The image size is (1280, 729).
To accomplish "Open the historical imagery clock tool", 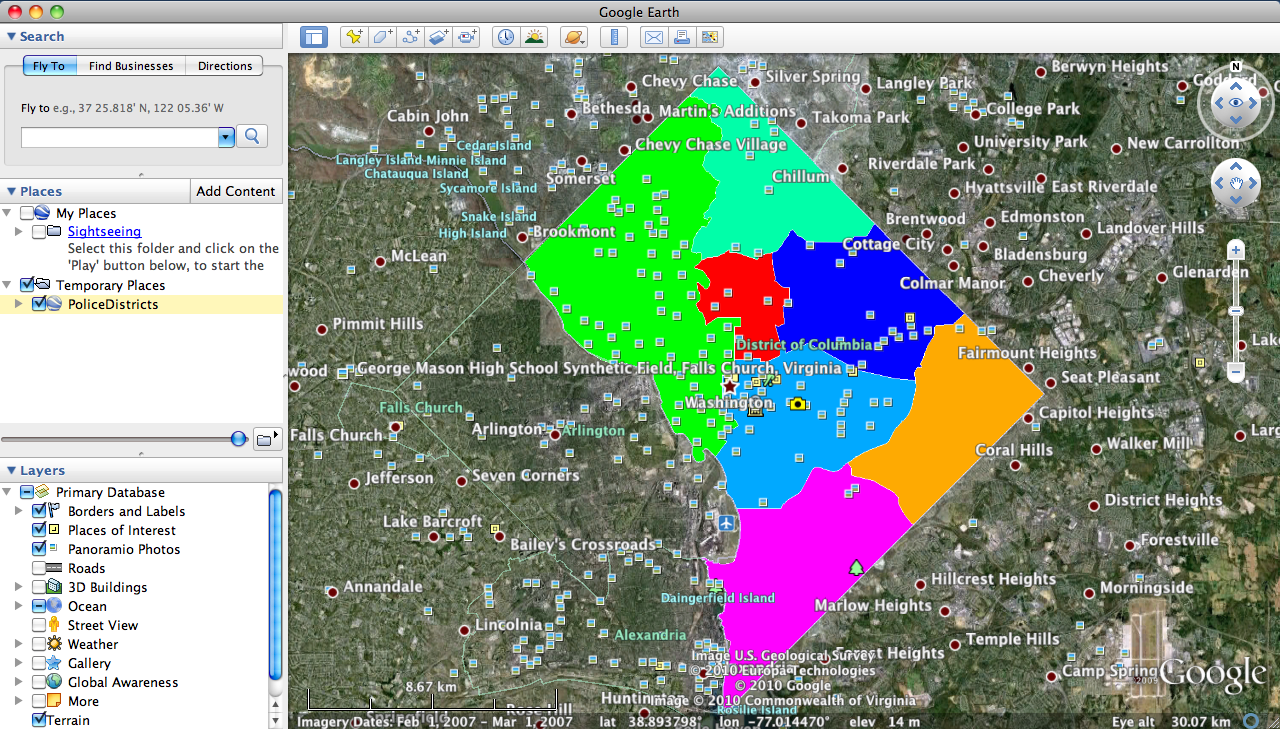I will coord(506,37).
